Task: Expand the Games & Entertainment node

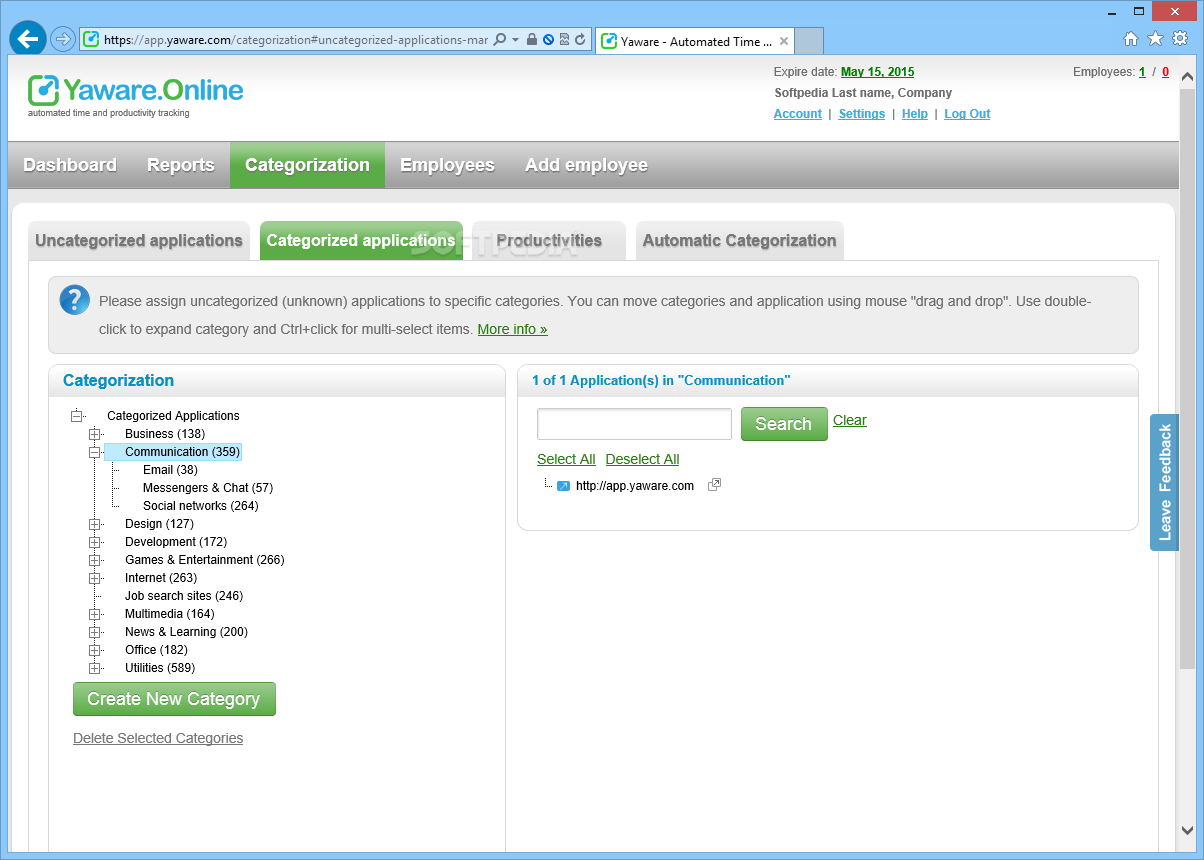Action: (x=95, y=560)
